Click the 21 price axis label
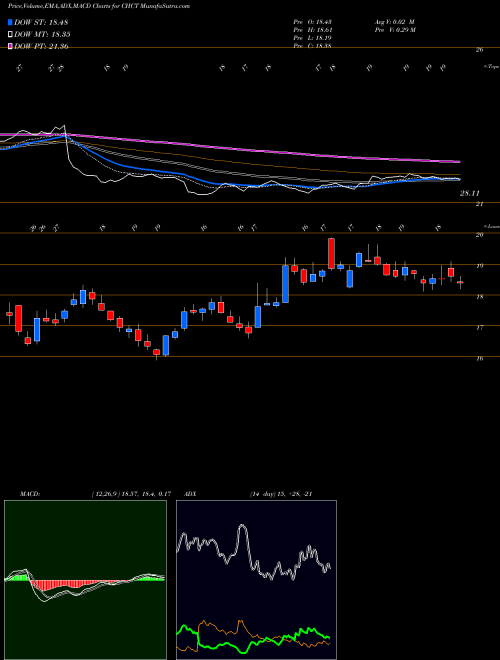Screen dimensions: 500x660 click(479, 204)
